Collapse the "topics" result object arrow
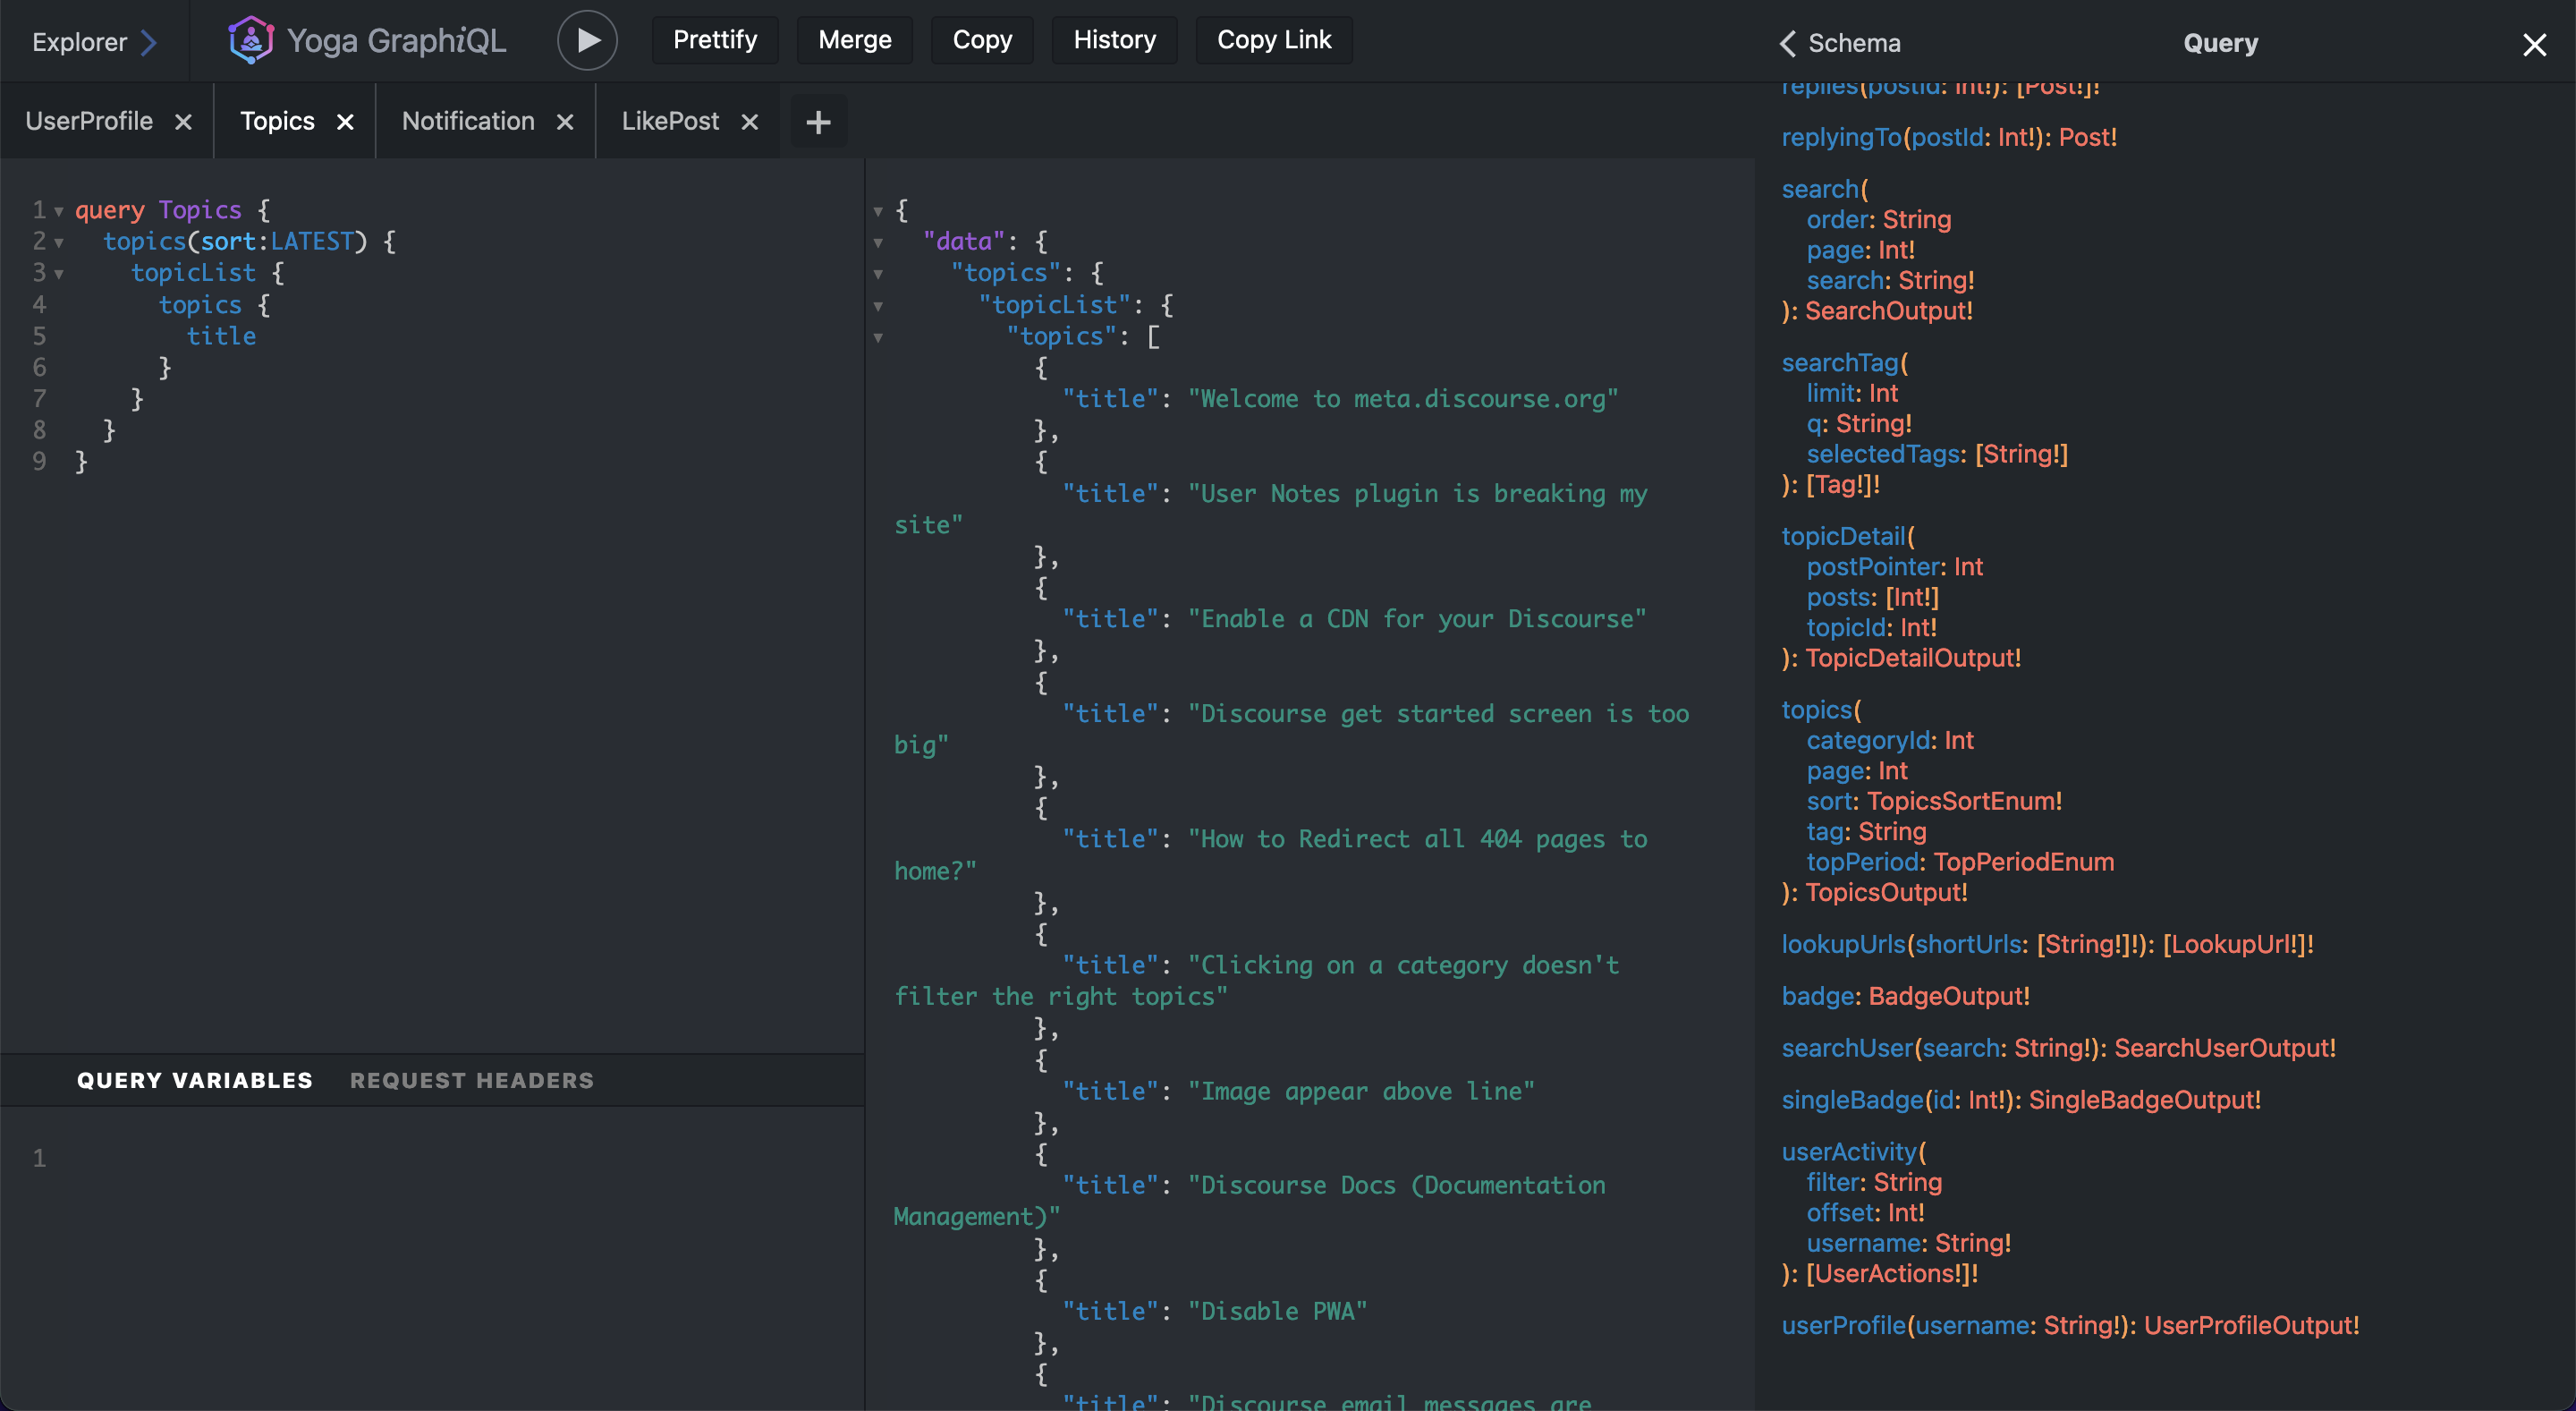The width and height of the screenshot is (2576, 1411). pos(878,274)
